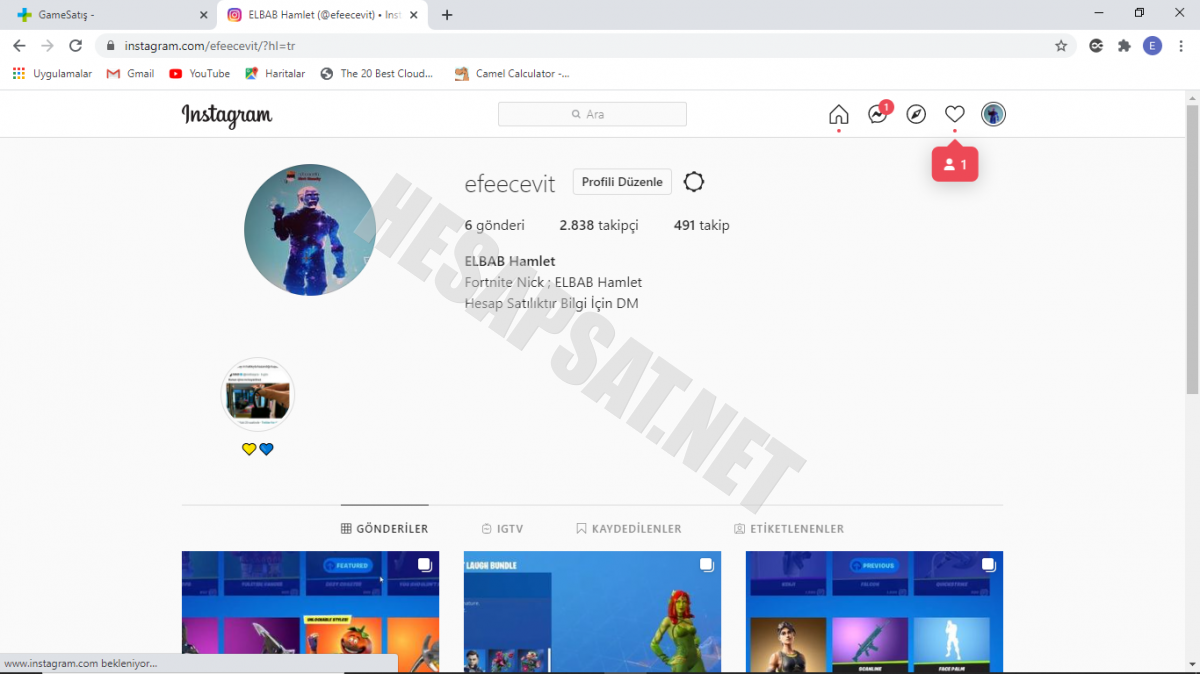Open Chrome three-dot menu

click(1181, 46)
